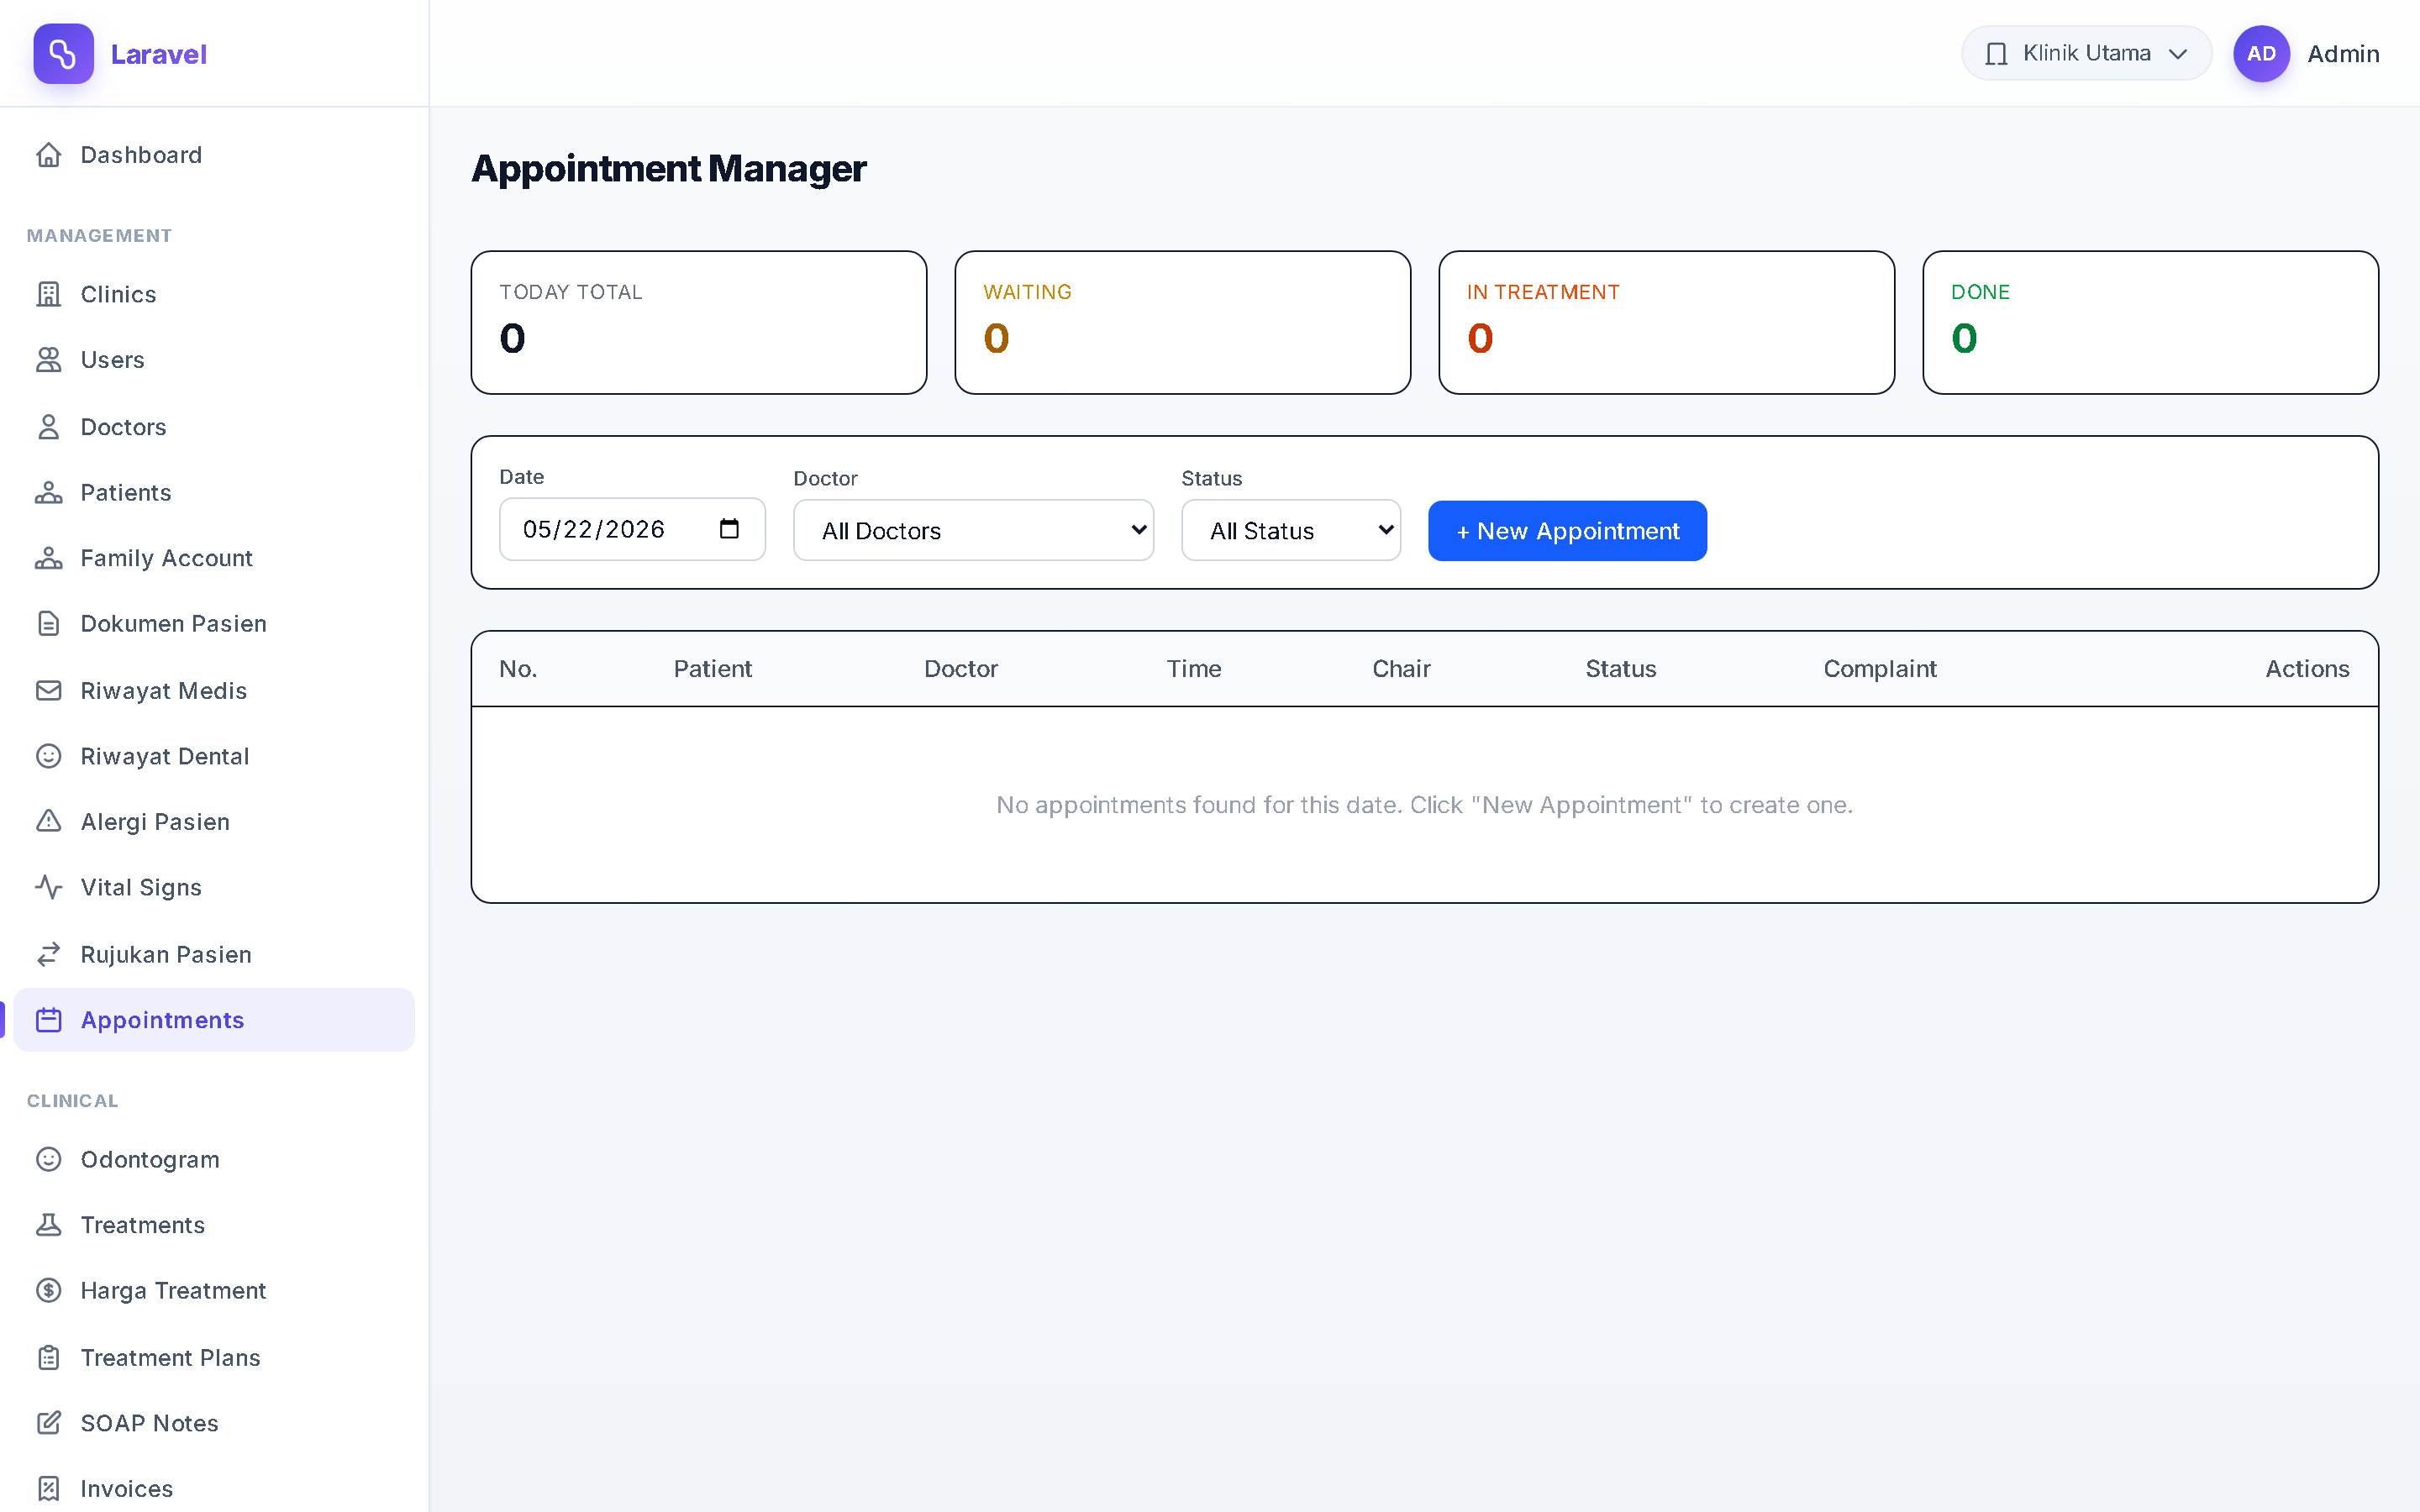Open Alergi Pasien page

point(214,822)
